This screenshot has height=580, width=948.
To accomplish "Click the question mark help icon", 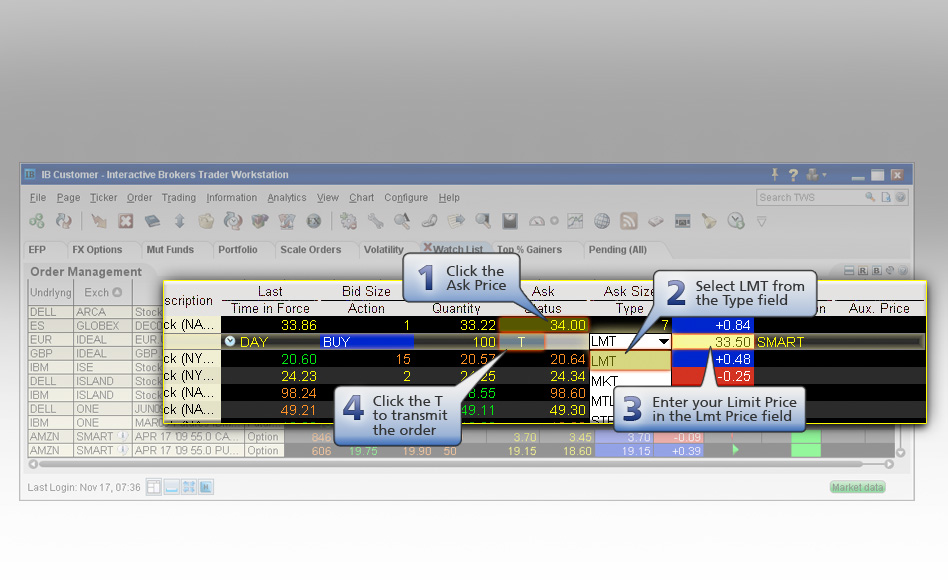I will 793,175.
